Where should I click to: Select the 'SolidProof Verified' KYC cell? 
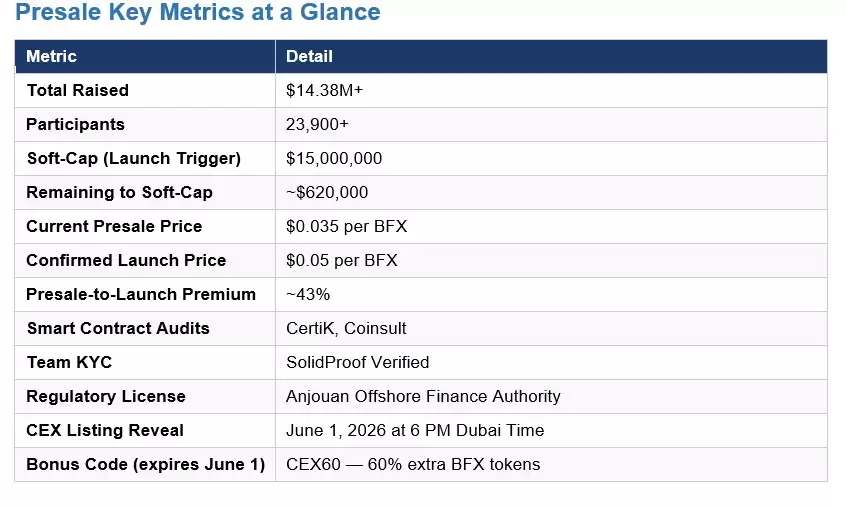[x=357, y=362]
